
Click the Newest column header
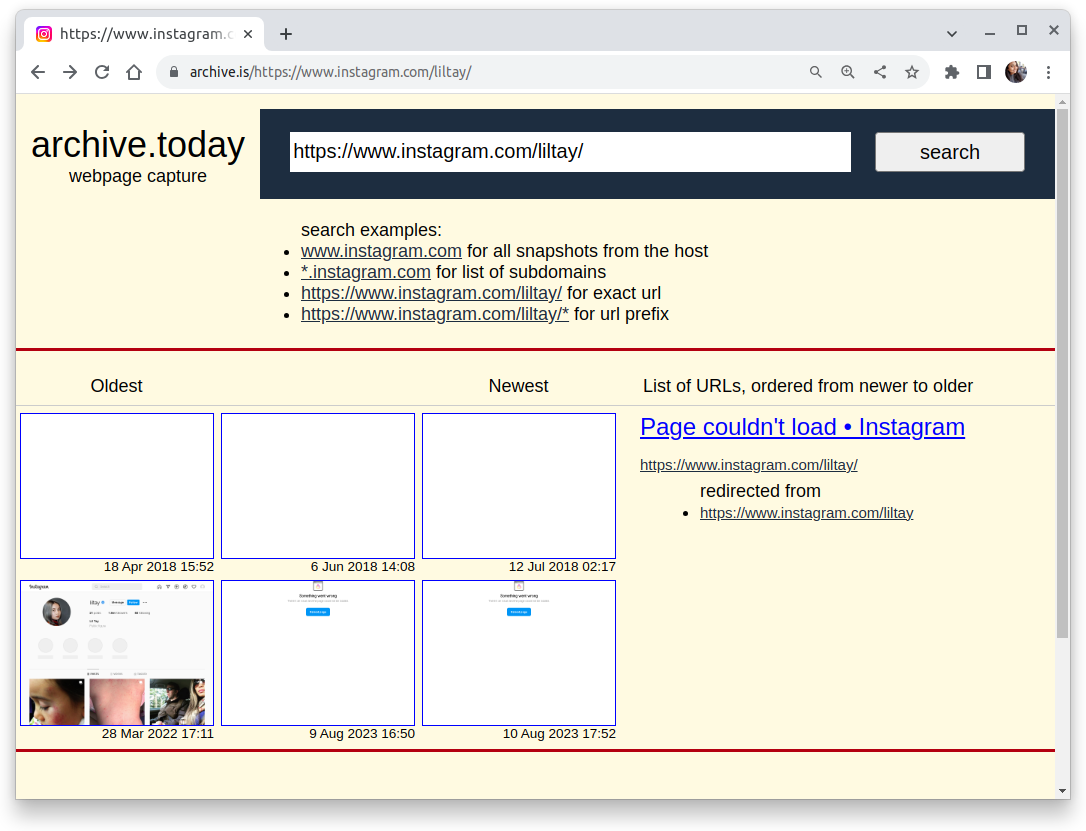[518, 386]
